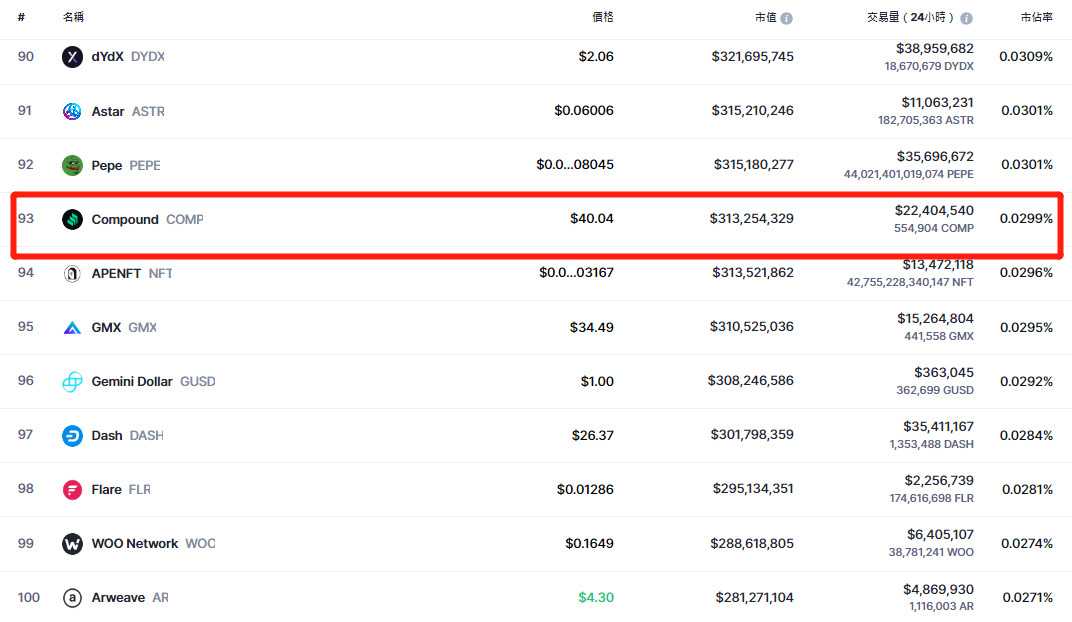Open the WOO Network name link
The width and height of the screenshot is (1072, 622).
[x=135, y=543]
